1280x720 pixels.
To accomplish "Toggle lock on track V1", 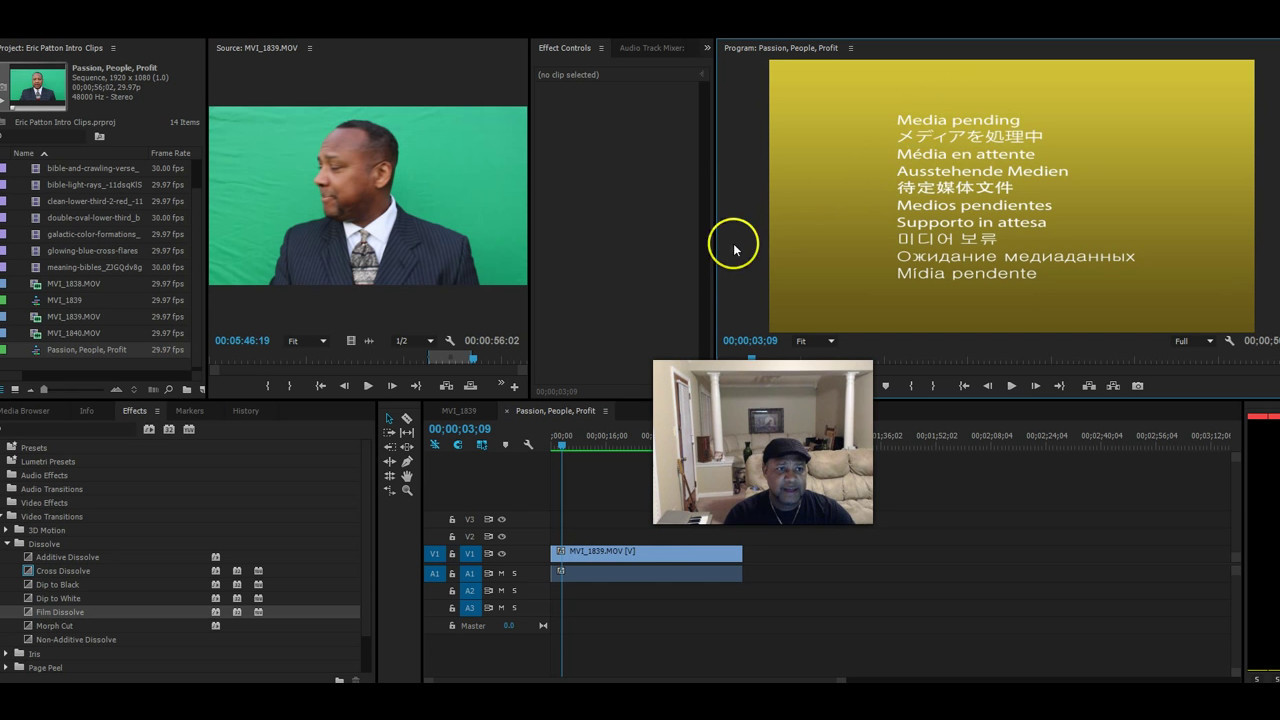I will (x=452, y=554).
